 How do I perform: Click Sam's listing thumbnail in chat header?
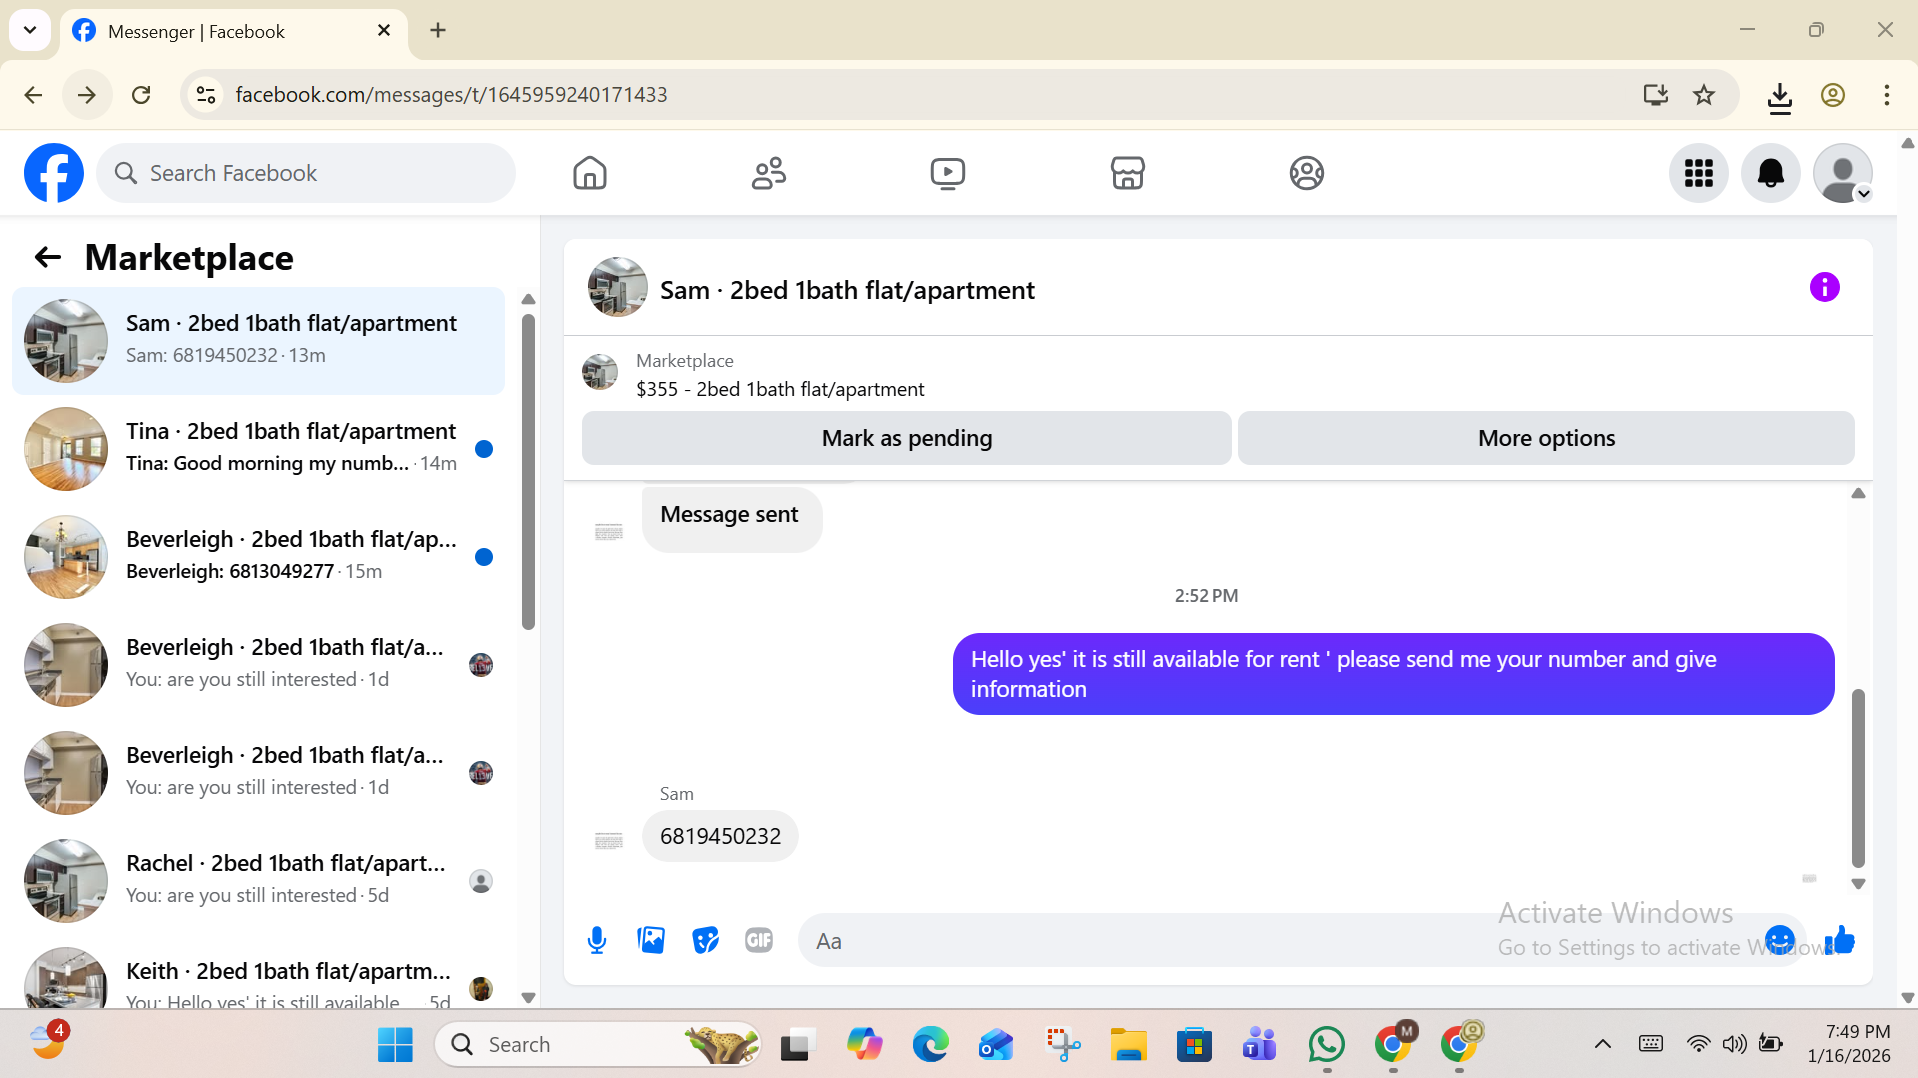(617, 287)
